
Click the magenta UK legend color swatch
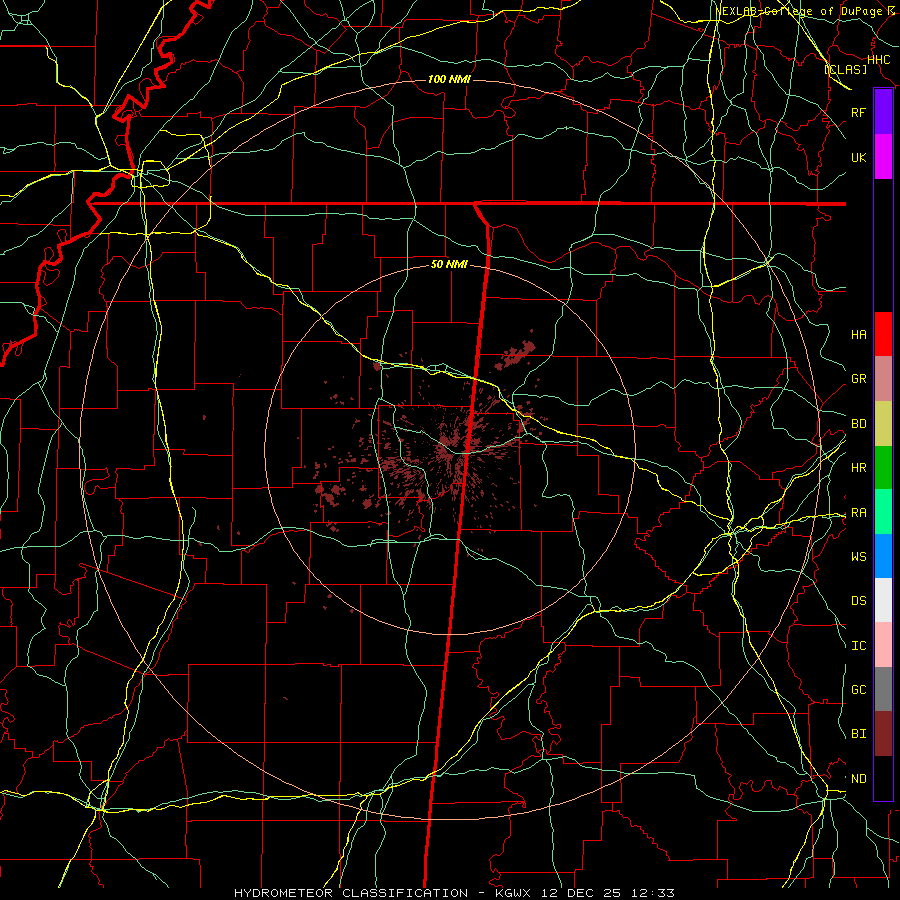tap(883, 157)
